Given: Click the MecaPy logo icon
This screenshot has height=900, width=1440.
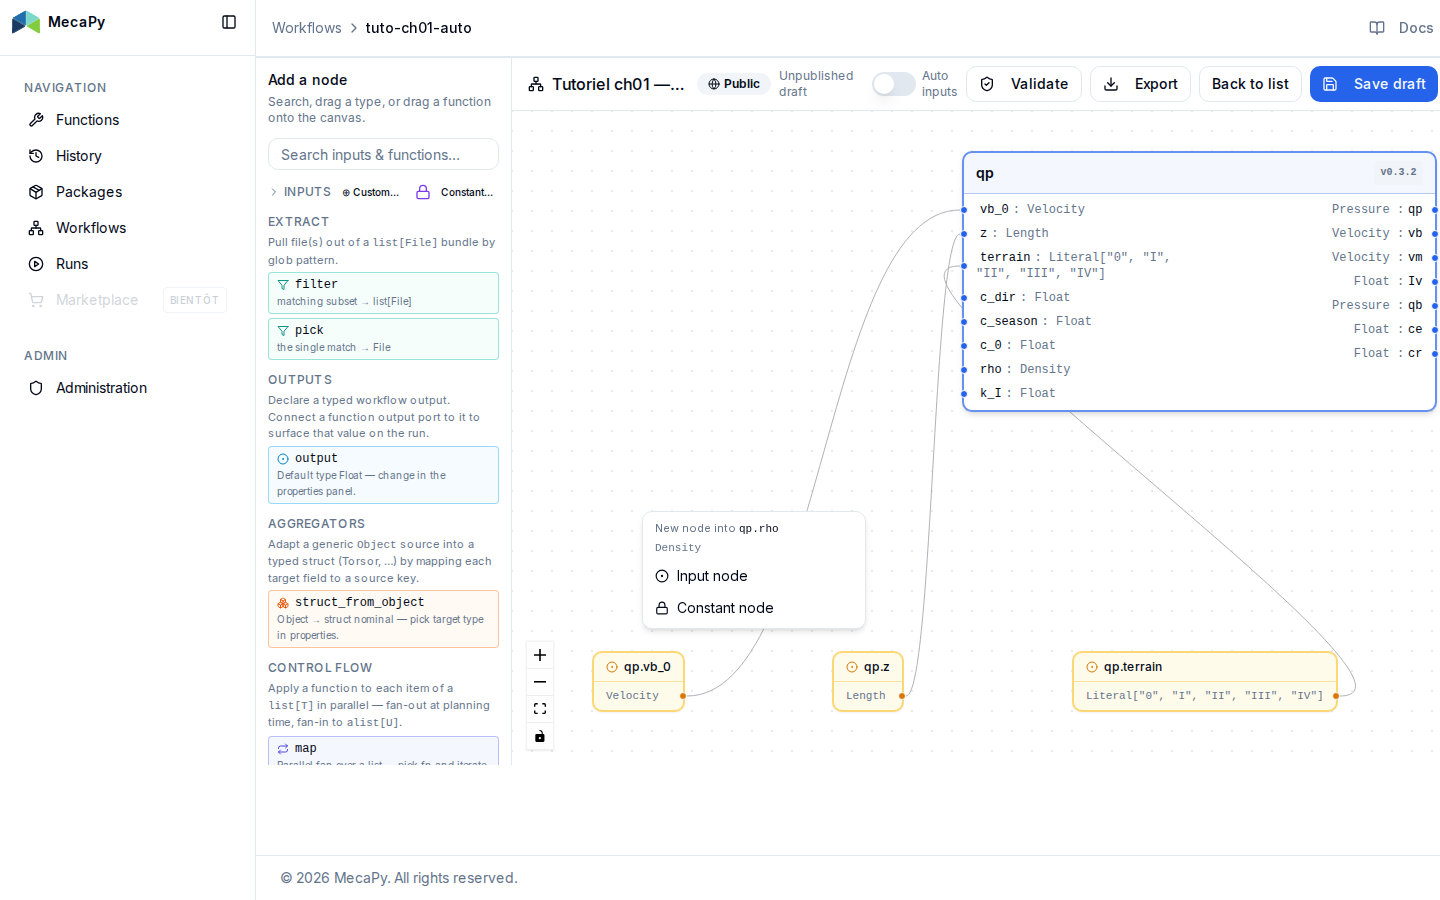Looking at the screenshot, I should (x=26, y=22).
